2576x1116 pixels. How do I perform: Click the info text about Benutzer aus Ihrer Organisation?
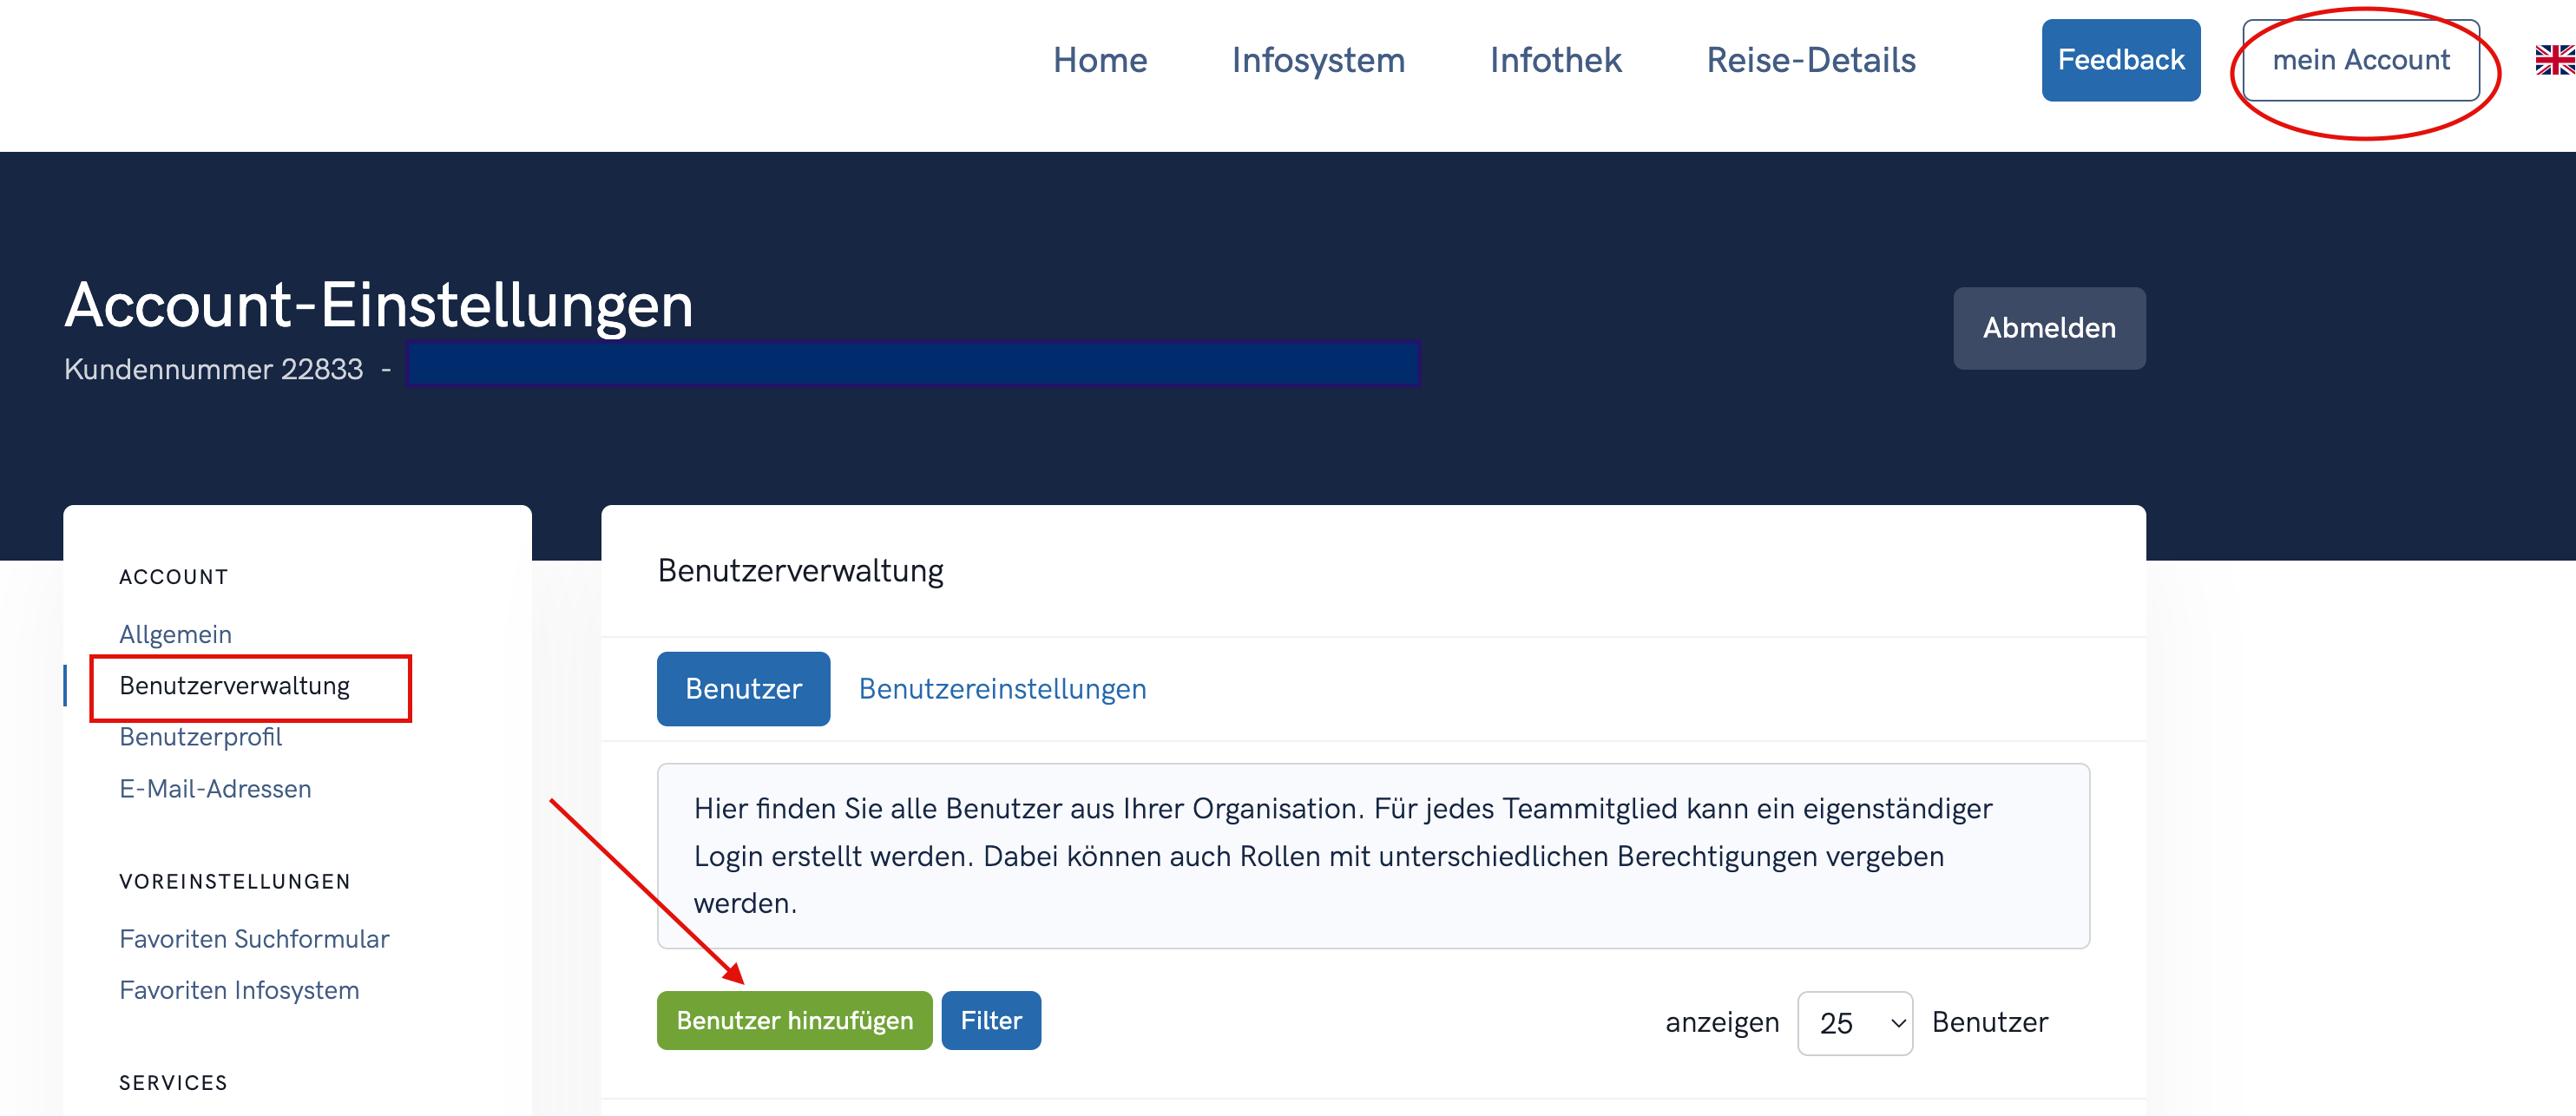pyautogui.click(x=1373, y=856)
